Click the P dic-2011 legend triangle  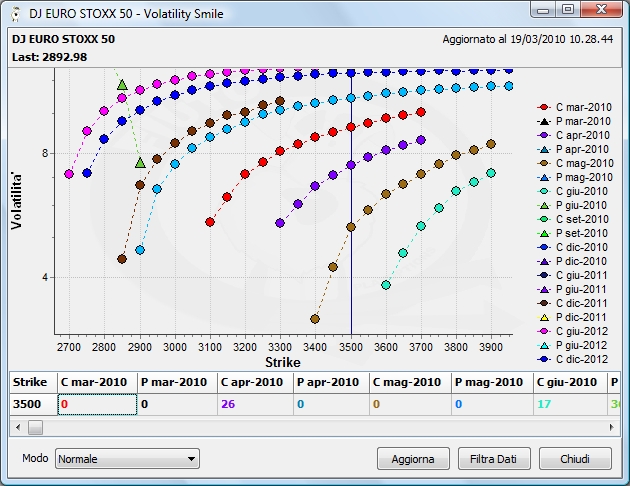click(x=544, y=317)
